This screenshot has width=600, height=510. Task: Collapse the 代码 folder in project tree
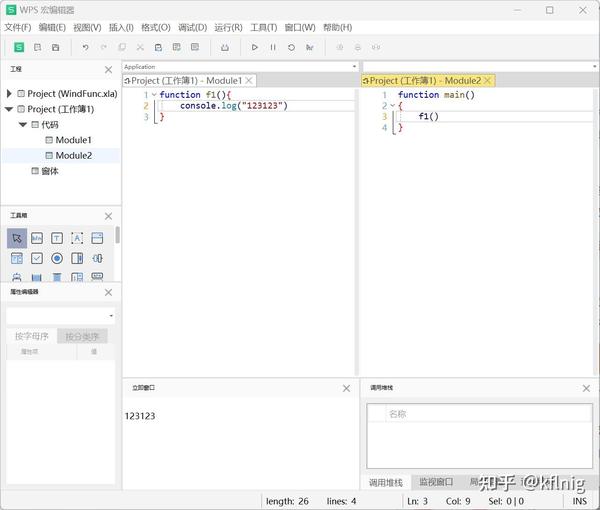pyautogui.click(x=23, y=125)
